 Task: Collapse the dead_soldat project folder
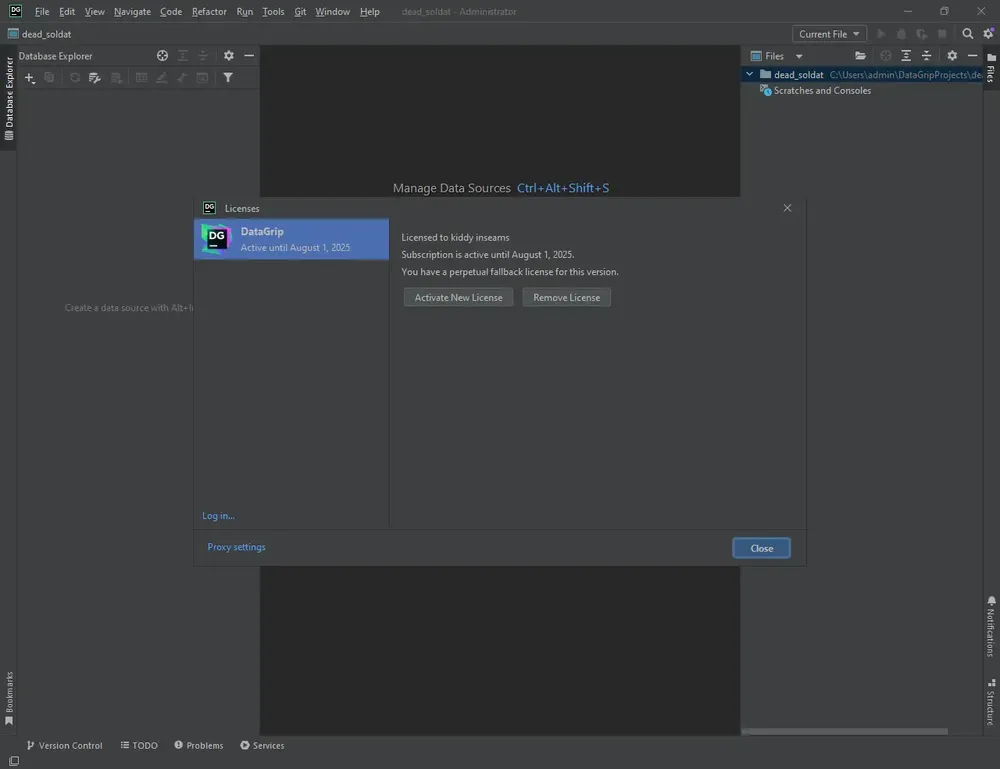749,75
